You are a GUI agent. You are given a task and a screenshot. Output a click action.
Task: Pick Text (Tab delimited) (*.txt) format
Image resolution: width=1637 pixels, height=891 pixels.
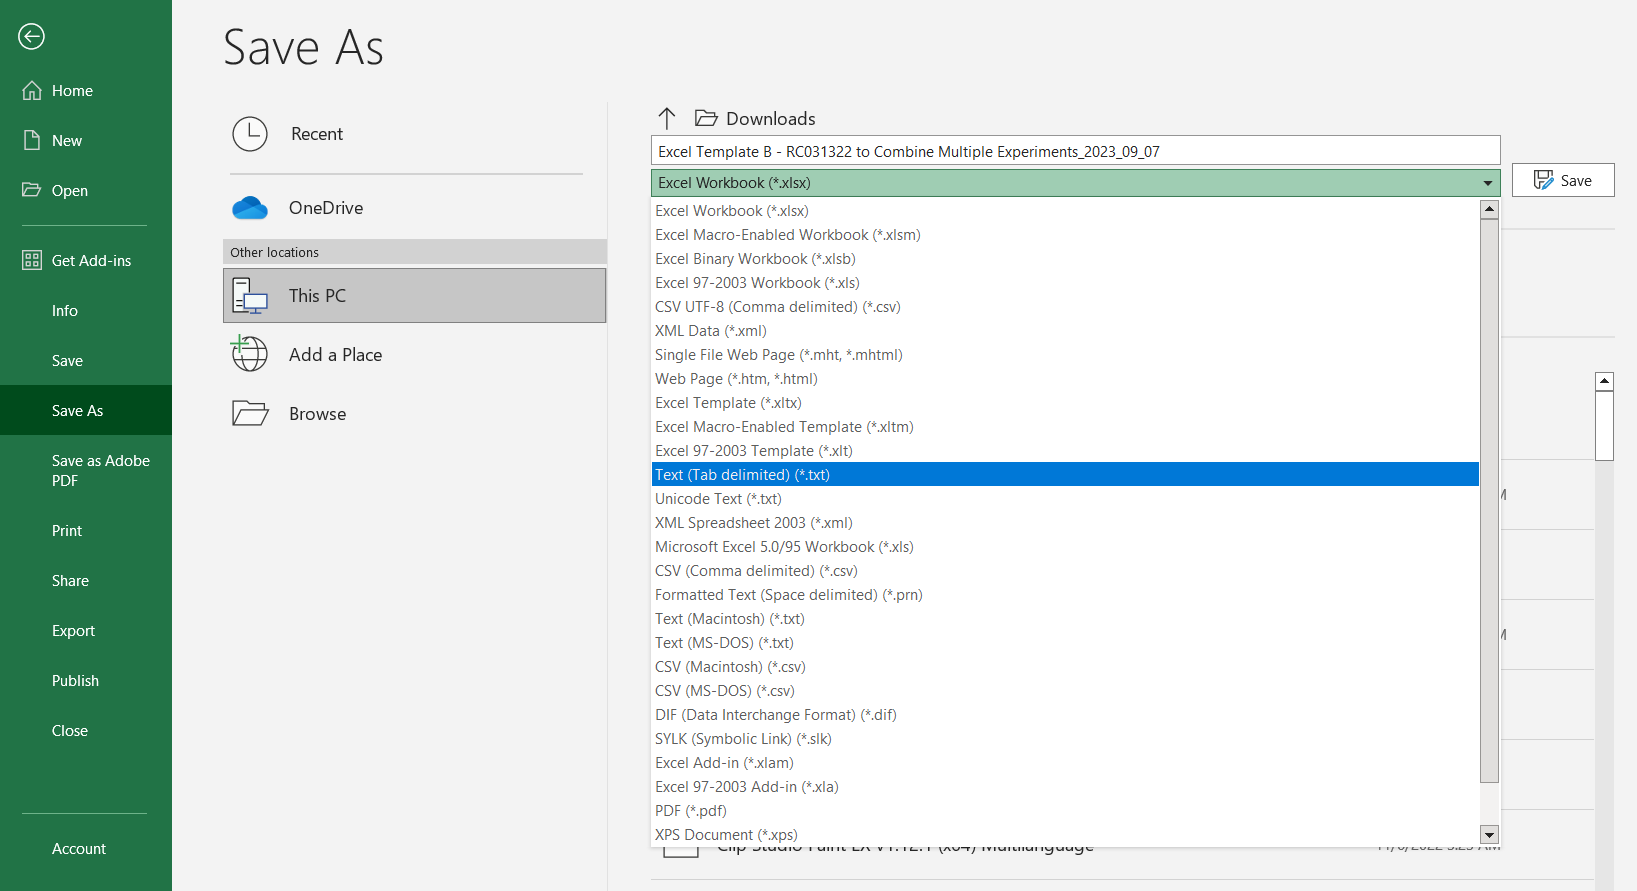point(1065,475)
